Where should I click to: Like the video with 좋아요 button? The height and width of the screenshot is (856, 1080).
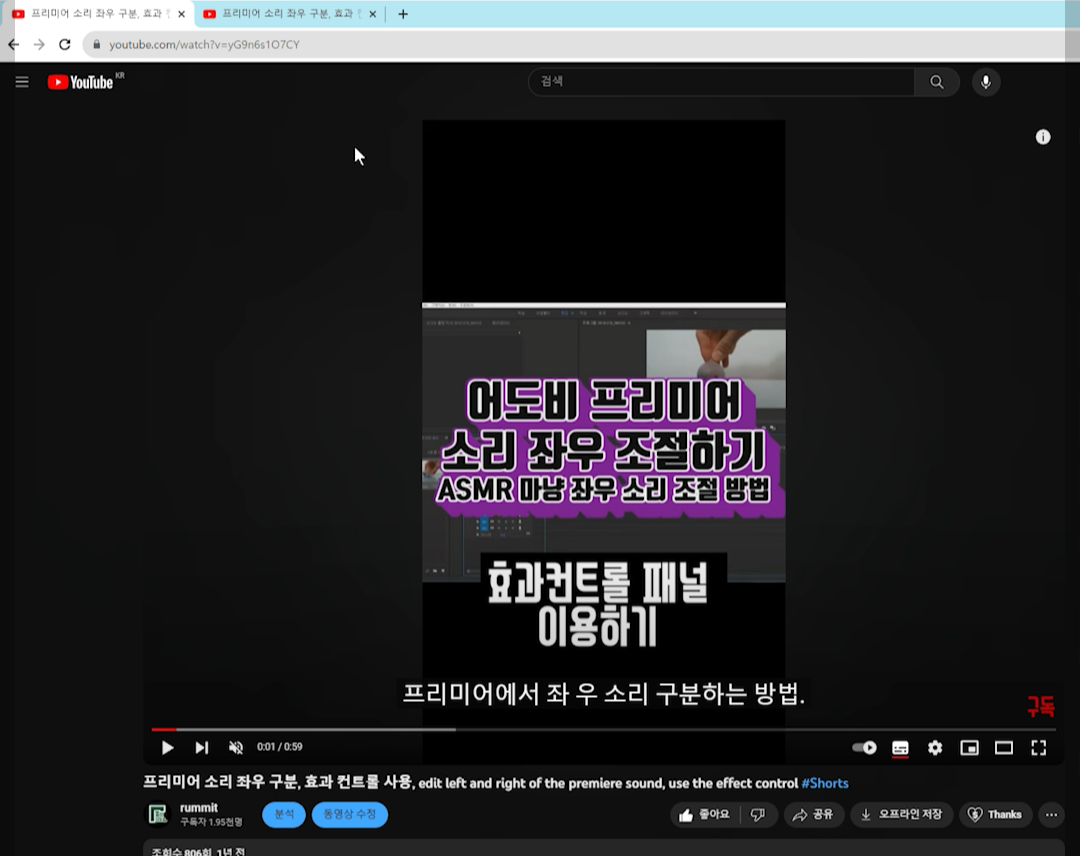(704, 815)
